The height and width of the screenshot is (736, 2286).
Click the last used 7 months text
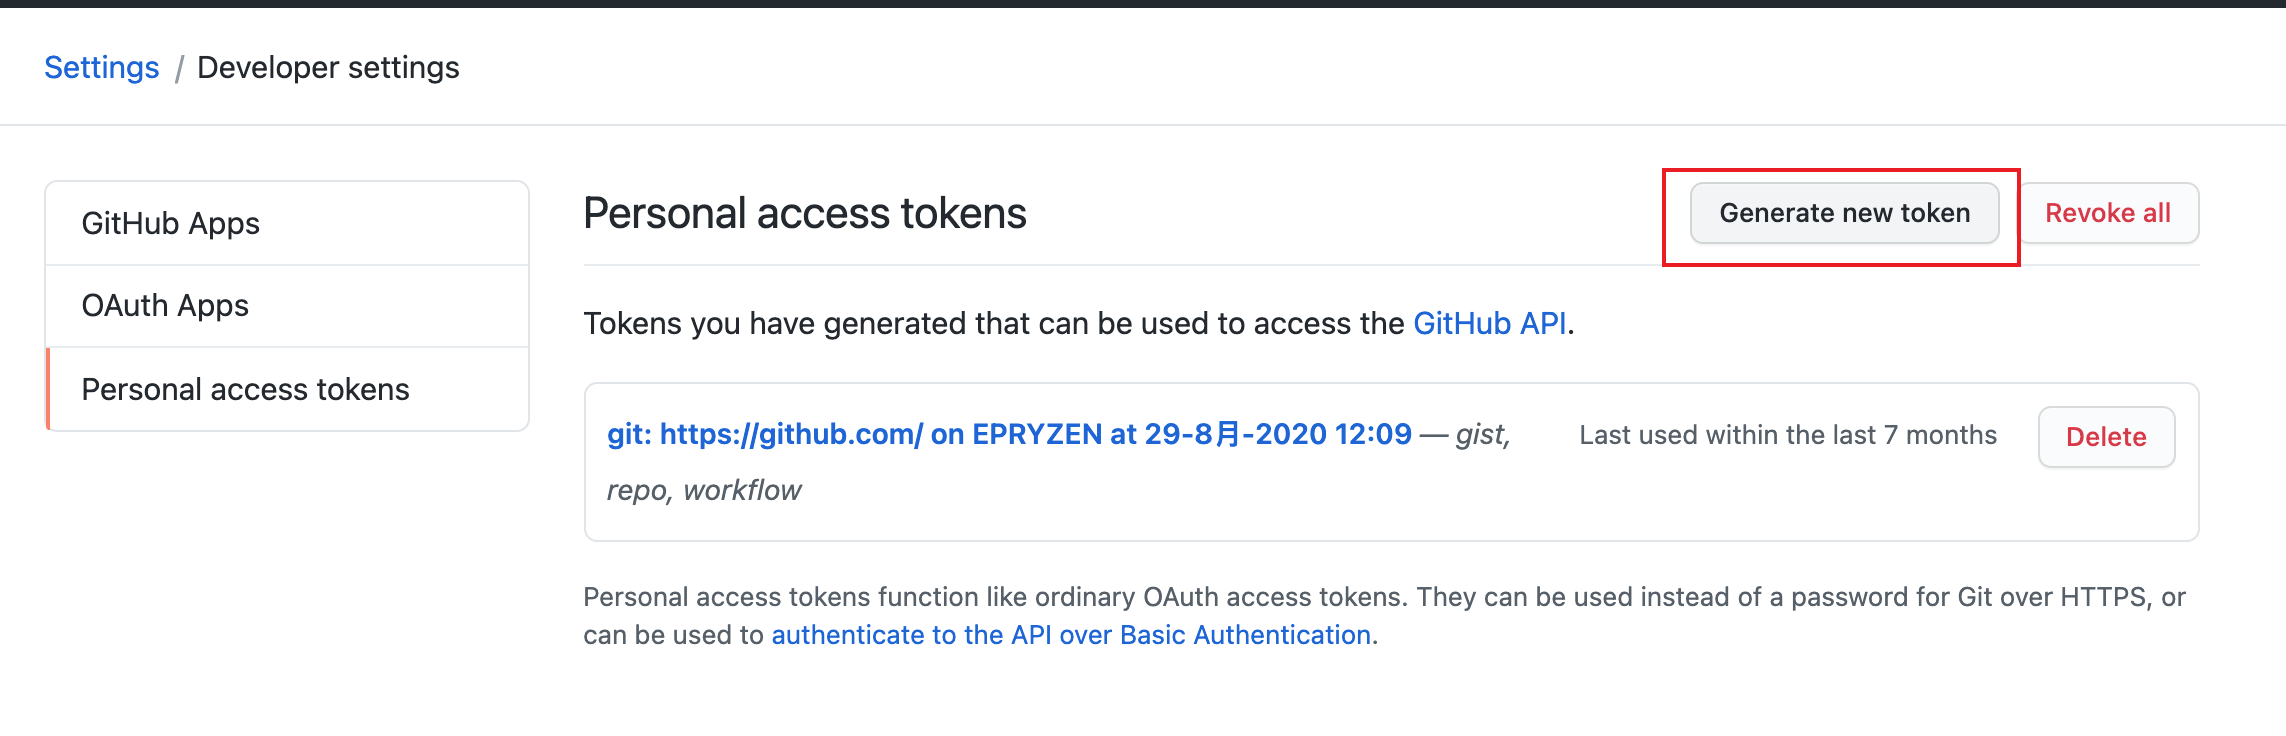1789,434
